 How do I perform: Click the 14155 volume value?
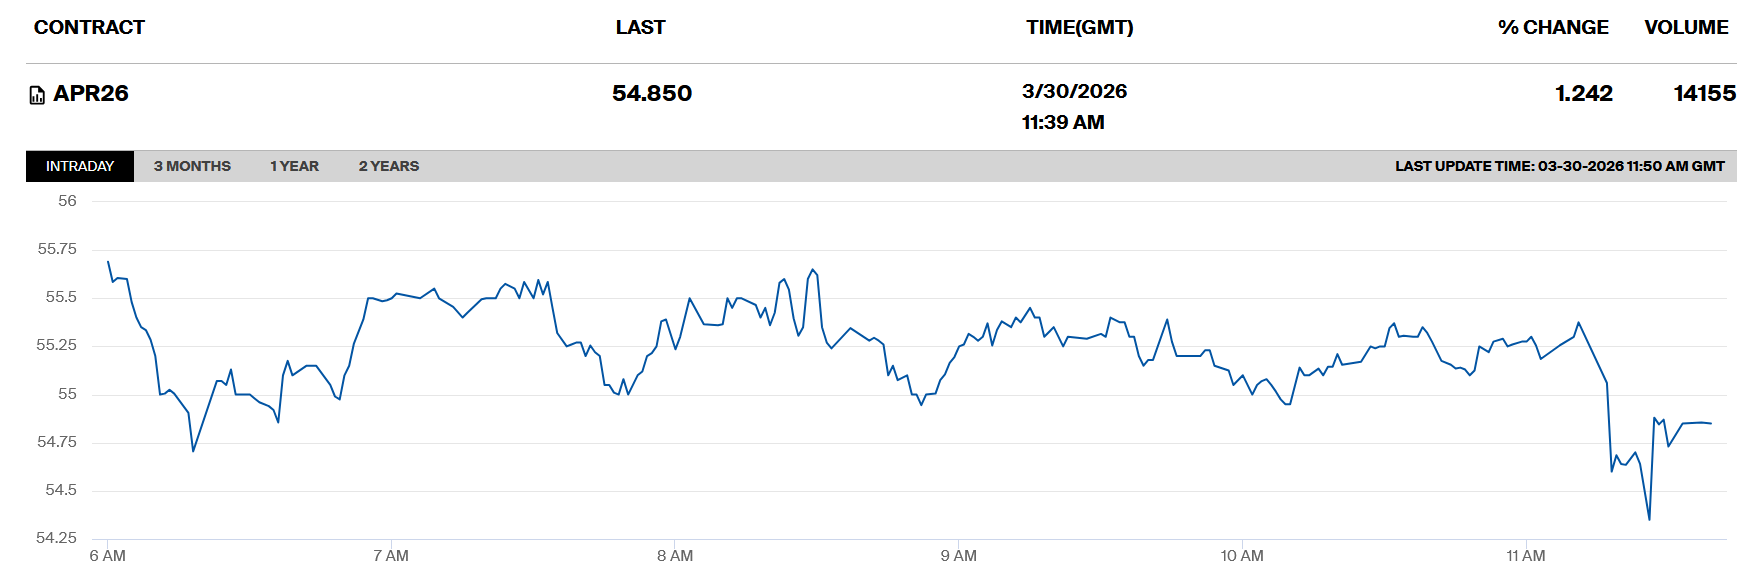tap(1704, 93)
